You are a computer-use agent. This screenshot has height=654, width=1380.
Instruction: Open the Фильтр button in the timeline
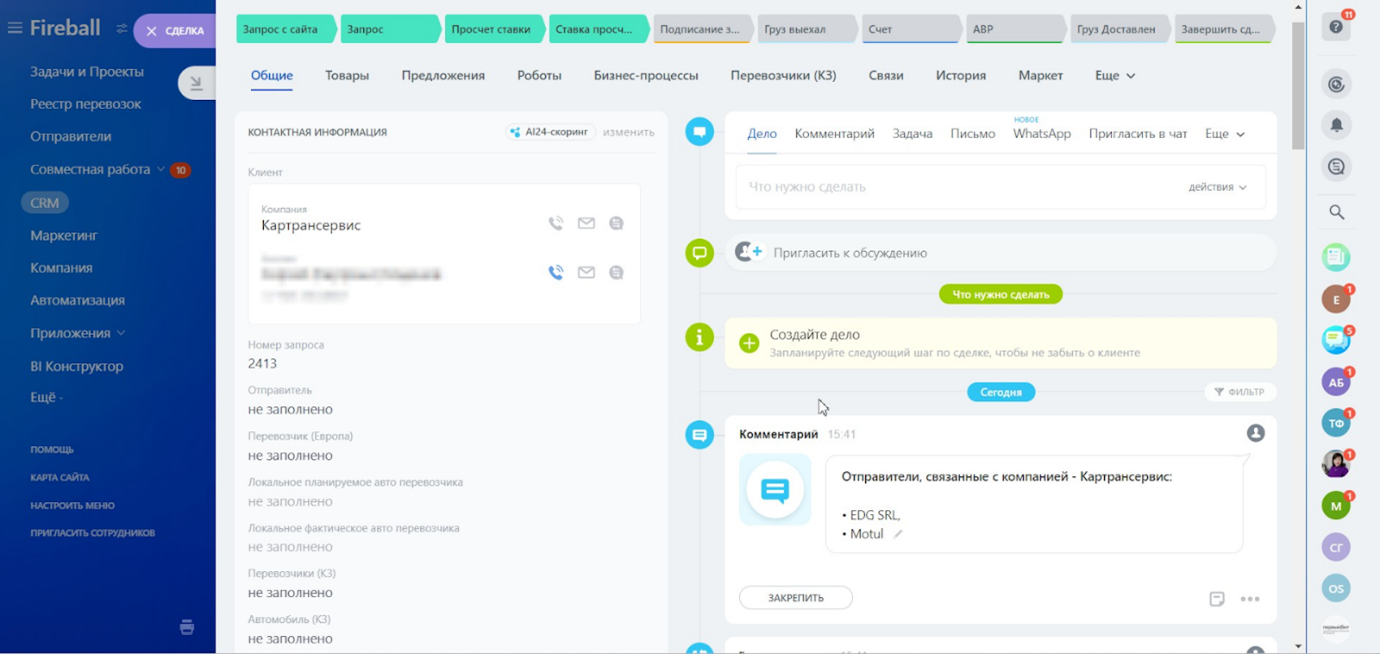(x=1240, y=392)
